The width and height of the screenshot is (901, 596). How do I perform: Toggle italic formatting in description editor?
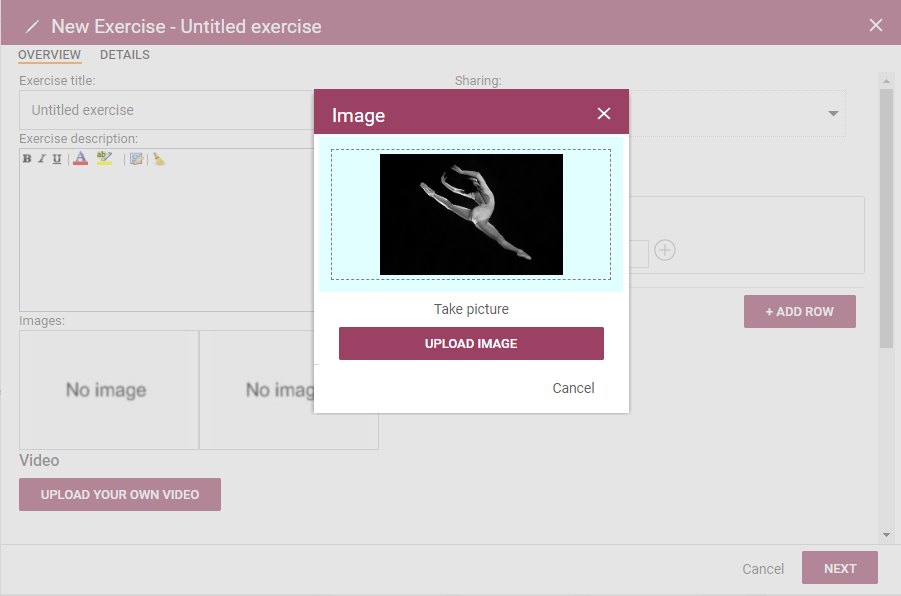[41, 159]
